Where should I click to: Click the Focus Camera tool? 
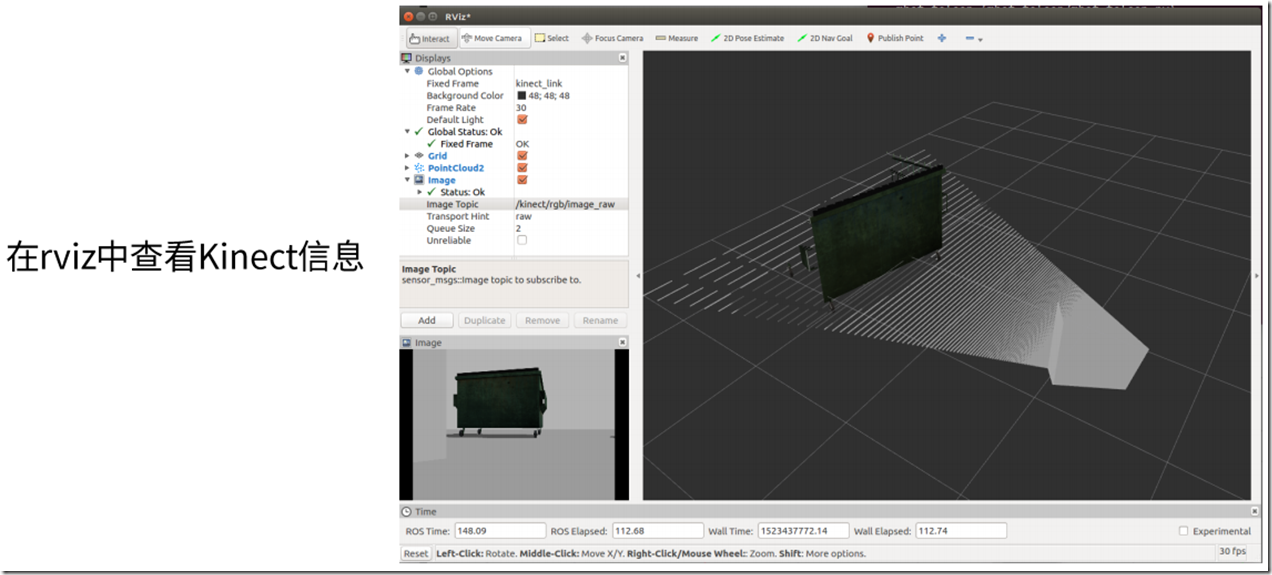coord(612,39)
